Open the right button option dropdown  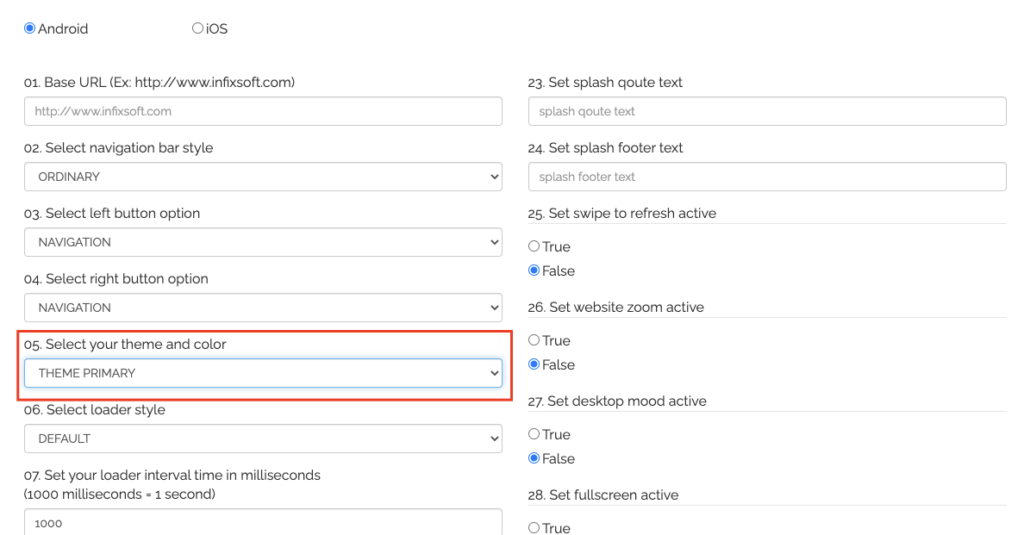pos(263,307)
